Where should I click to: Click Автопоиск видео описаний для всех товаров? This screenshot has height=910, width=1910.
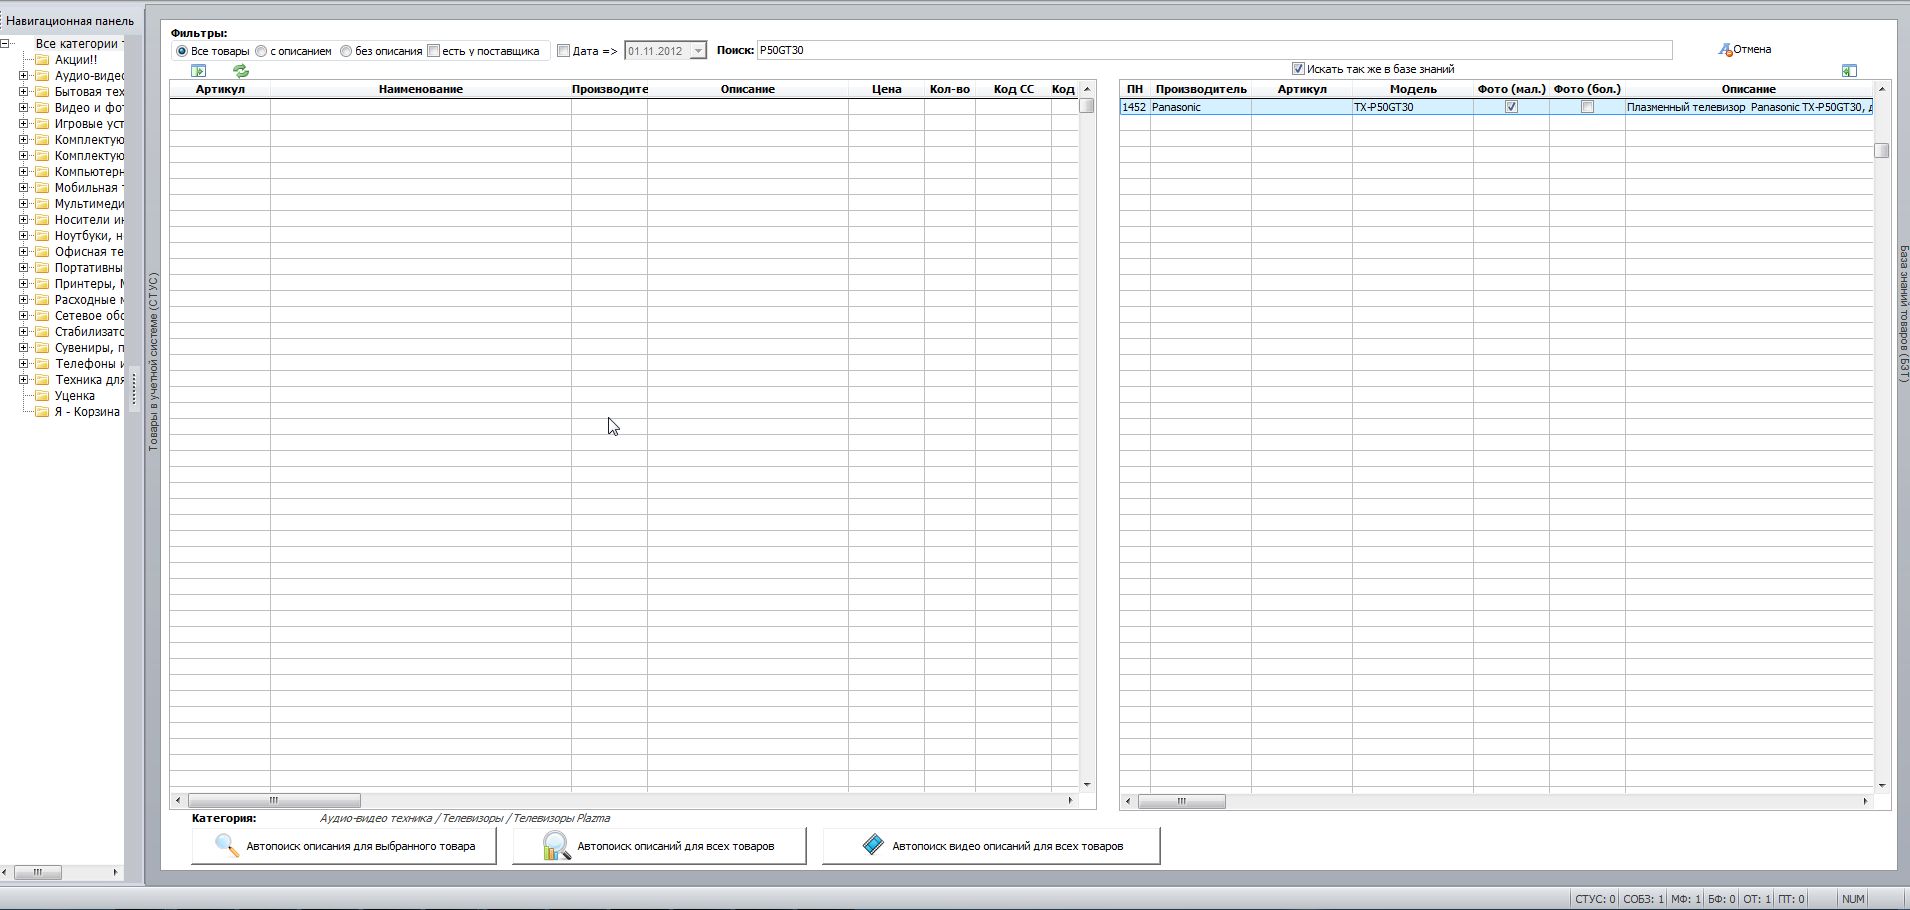tap(991, 846)
